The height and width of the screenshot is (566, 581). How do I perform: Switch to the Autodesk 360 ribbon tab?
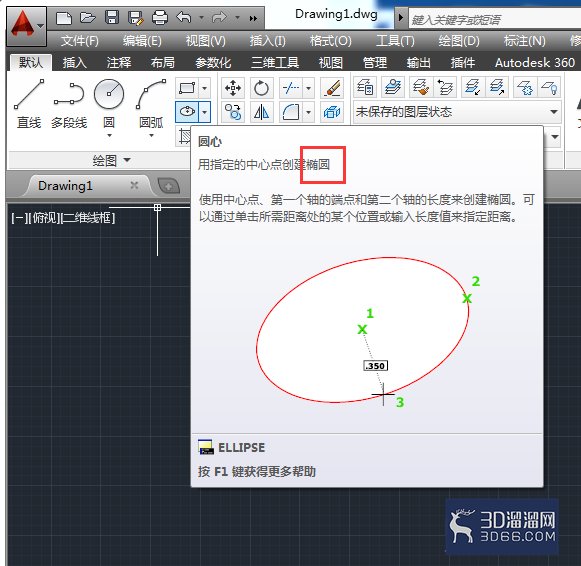535,63
